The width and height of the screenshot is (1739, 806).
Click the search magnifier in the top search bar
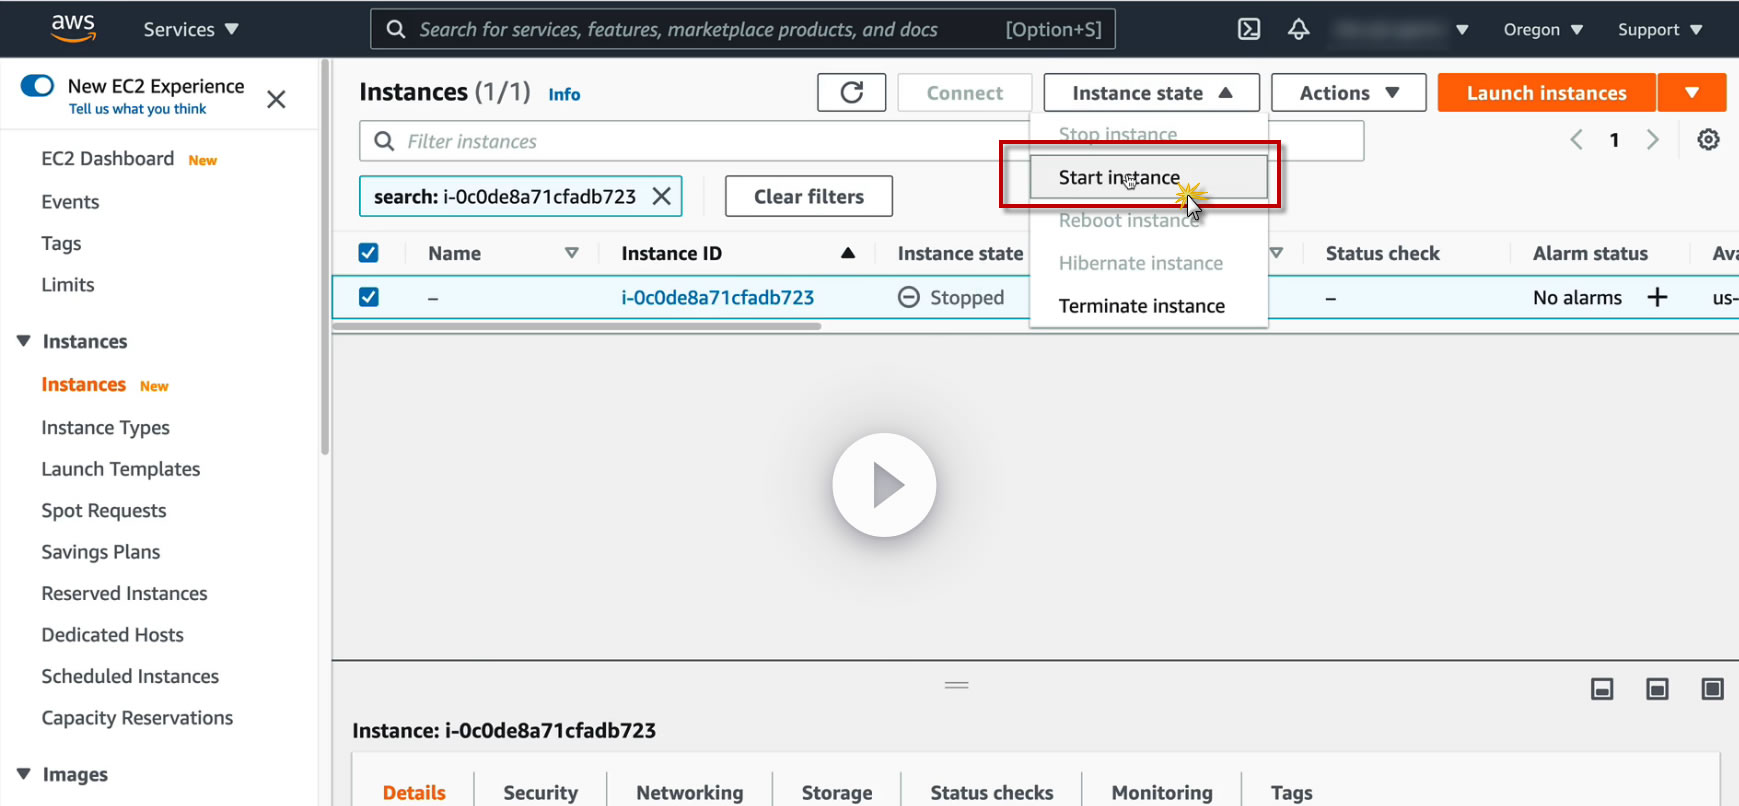coord(396,29)
